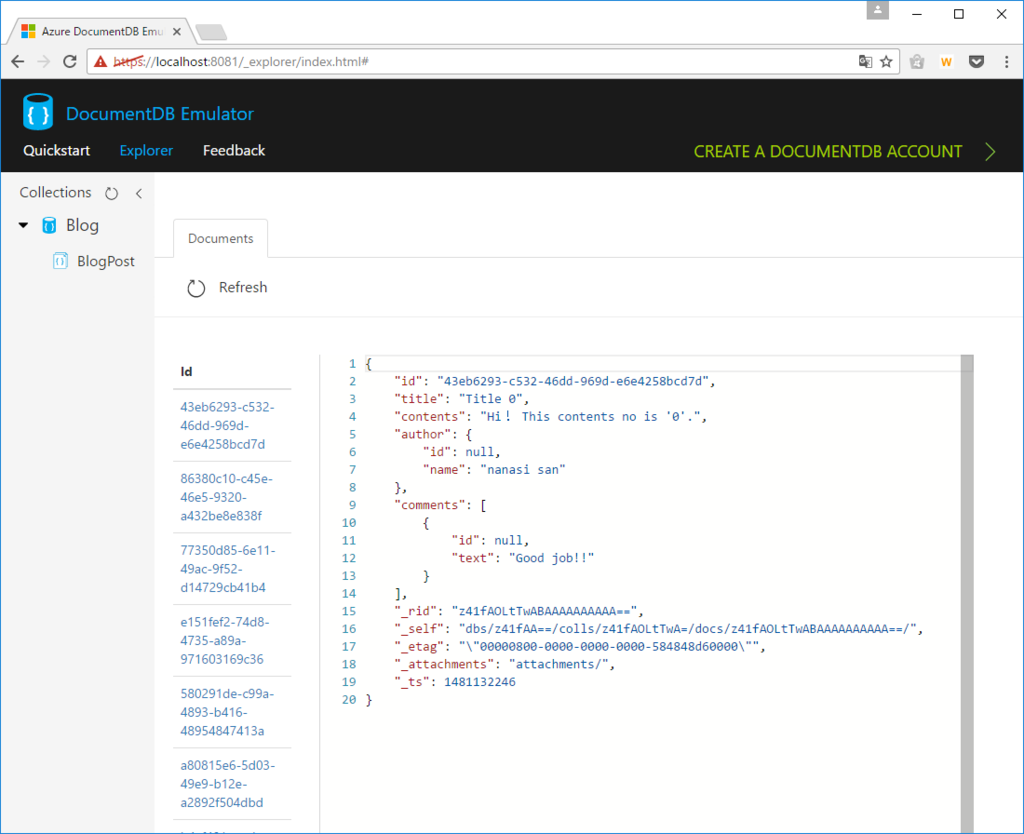The width and height of the screenshot is (1024, 834).
Task: Select the Explorer menu item
Action: (145, 150)
